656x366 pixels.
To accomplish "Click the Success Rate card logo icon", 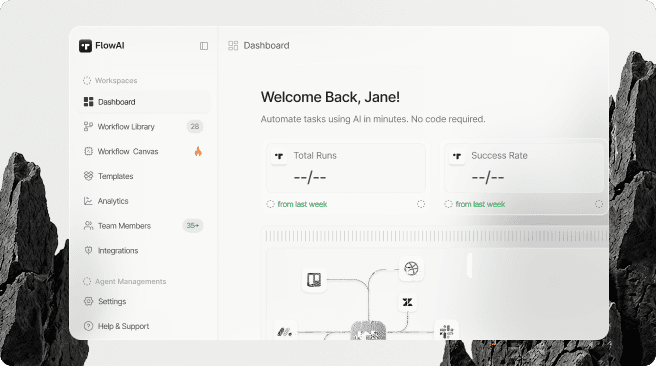I will coord(457,156).
